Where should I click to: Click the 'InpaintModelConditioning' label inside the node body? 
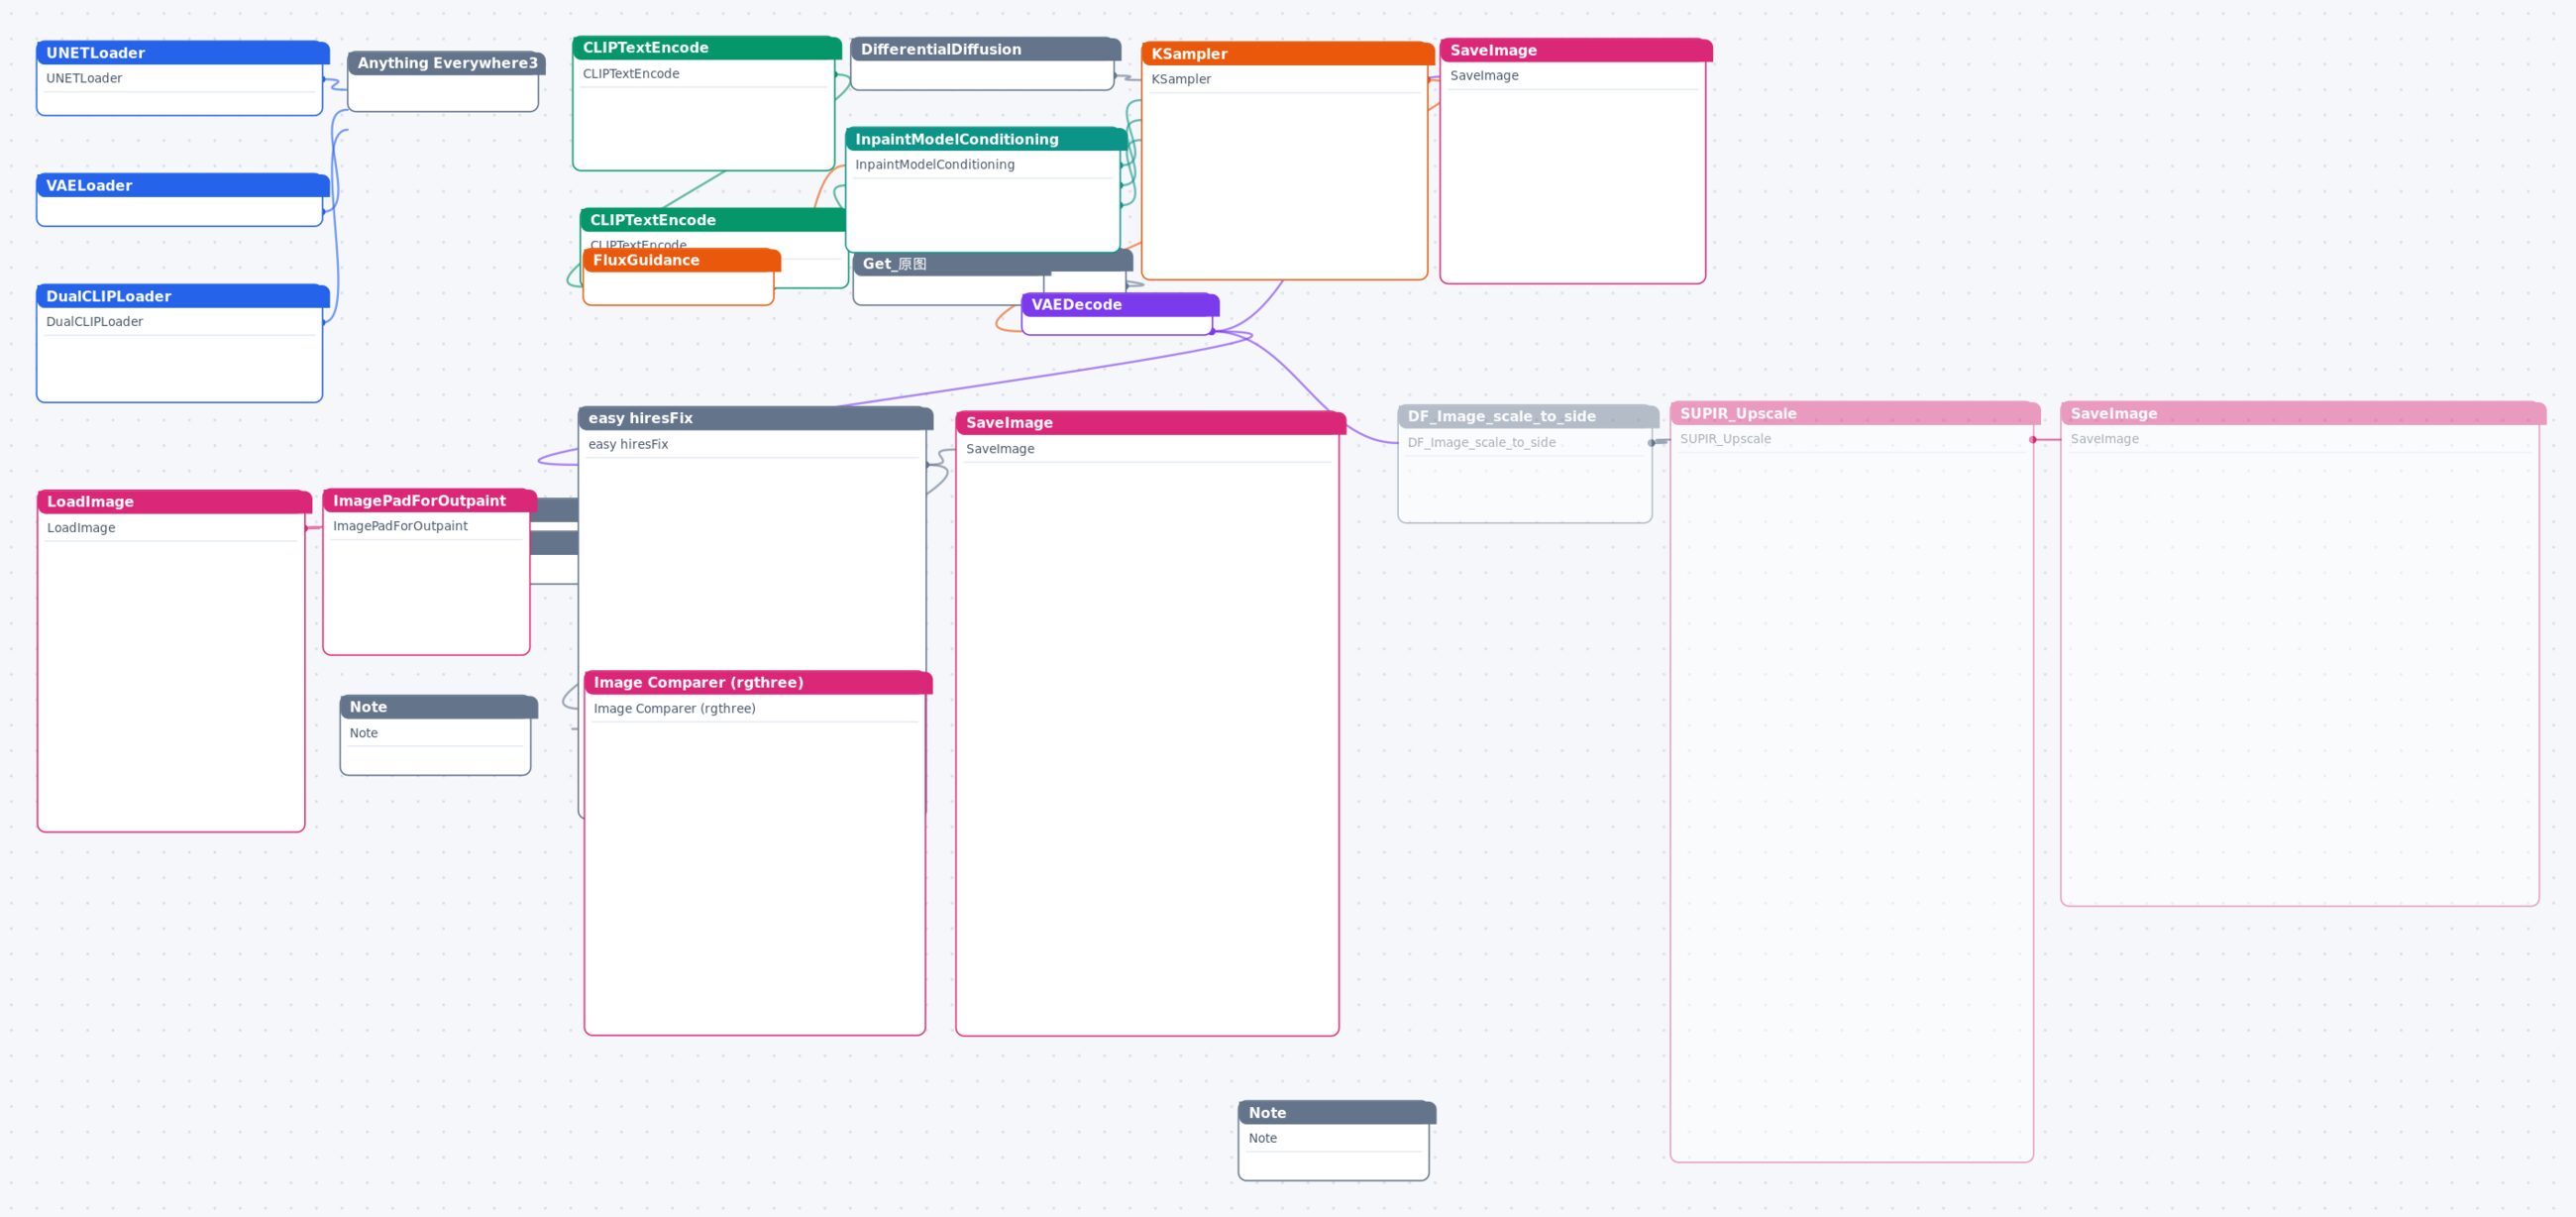pos(935,164)
